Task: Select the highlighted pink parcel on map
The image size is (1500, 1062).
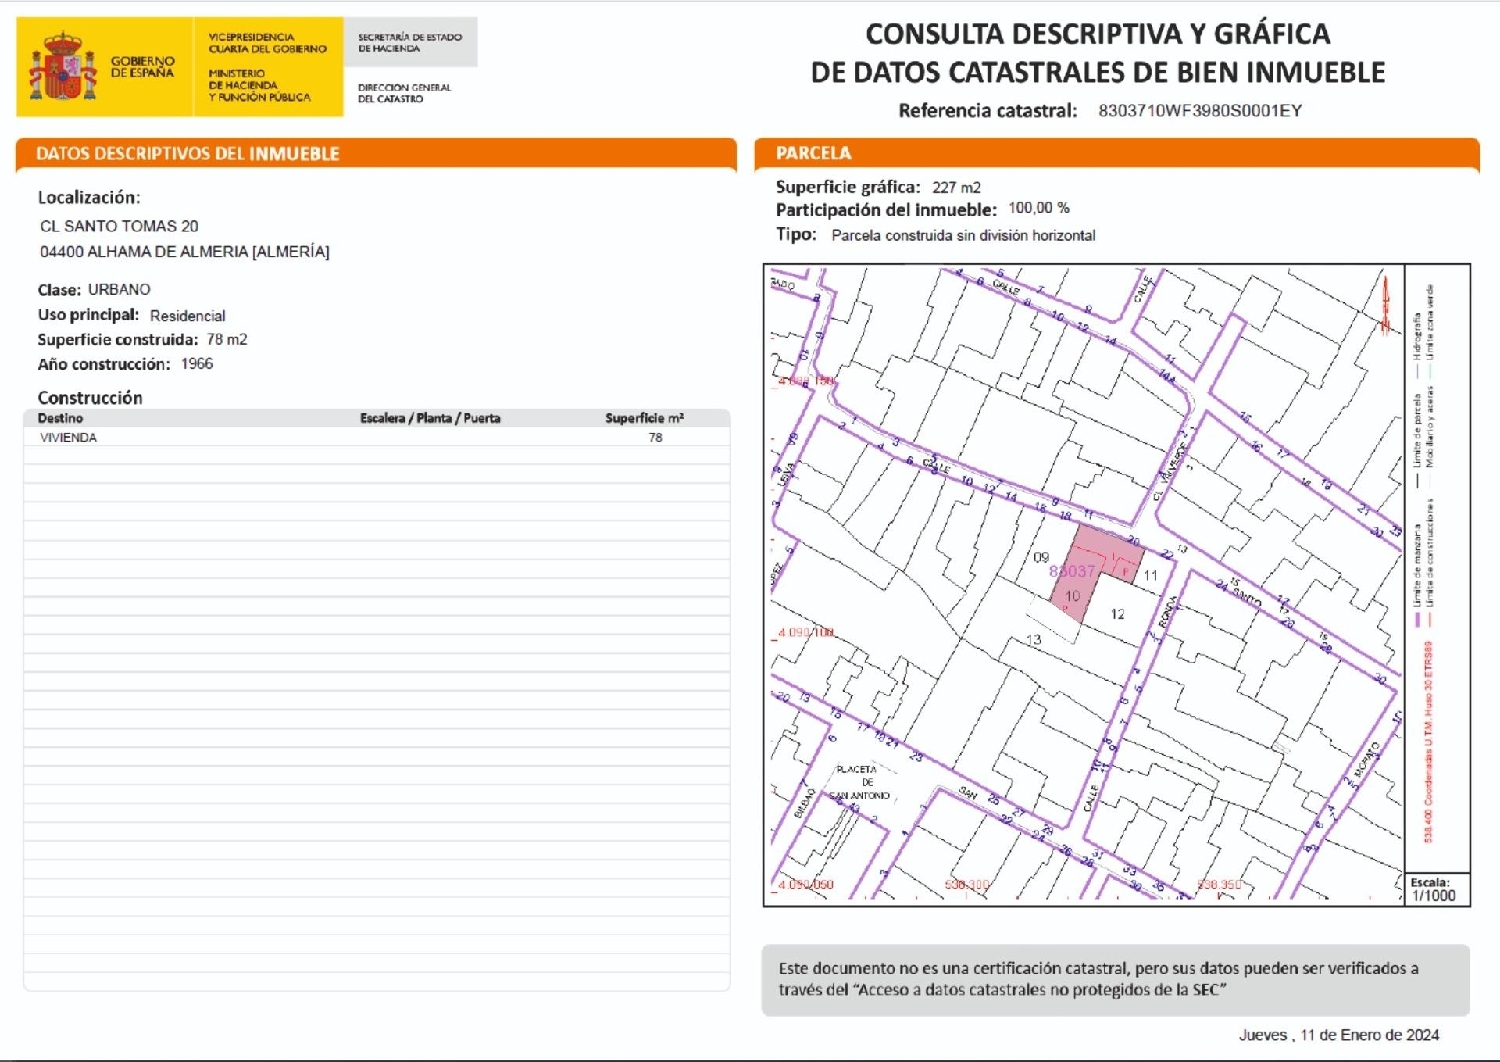Action: tap(1095, 572)
